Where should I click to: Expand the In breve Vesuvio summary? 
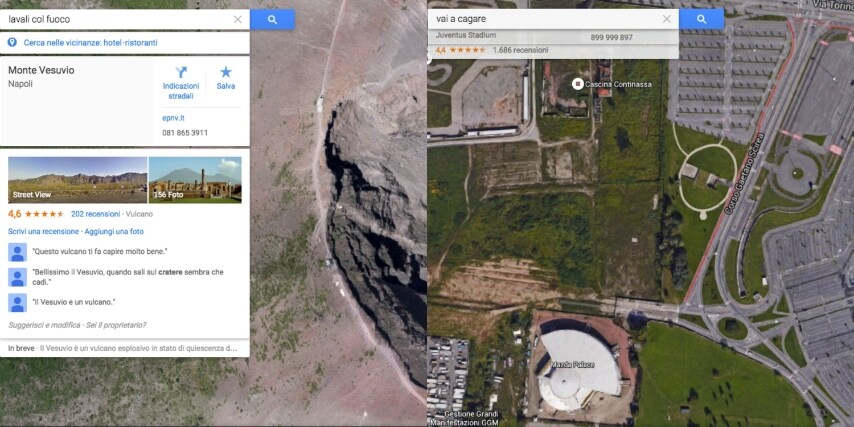coord(125,347)
